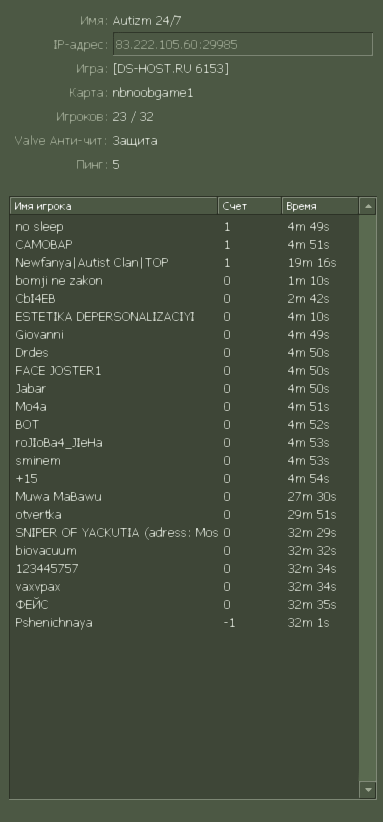Viewport: 383px width, 822px height.
Task: Select player Muwa MaBawu row
Action: [x=184, y=496]
